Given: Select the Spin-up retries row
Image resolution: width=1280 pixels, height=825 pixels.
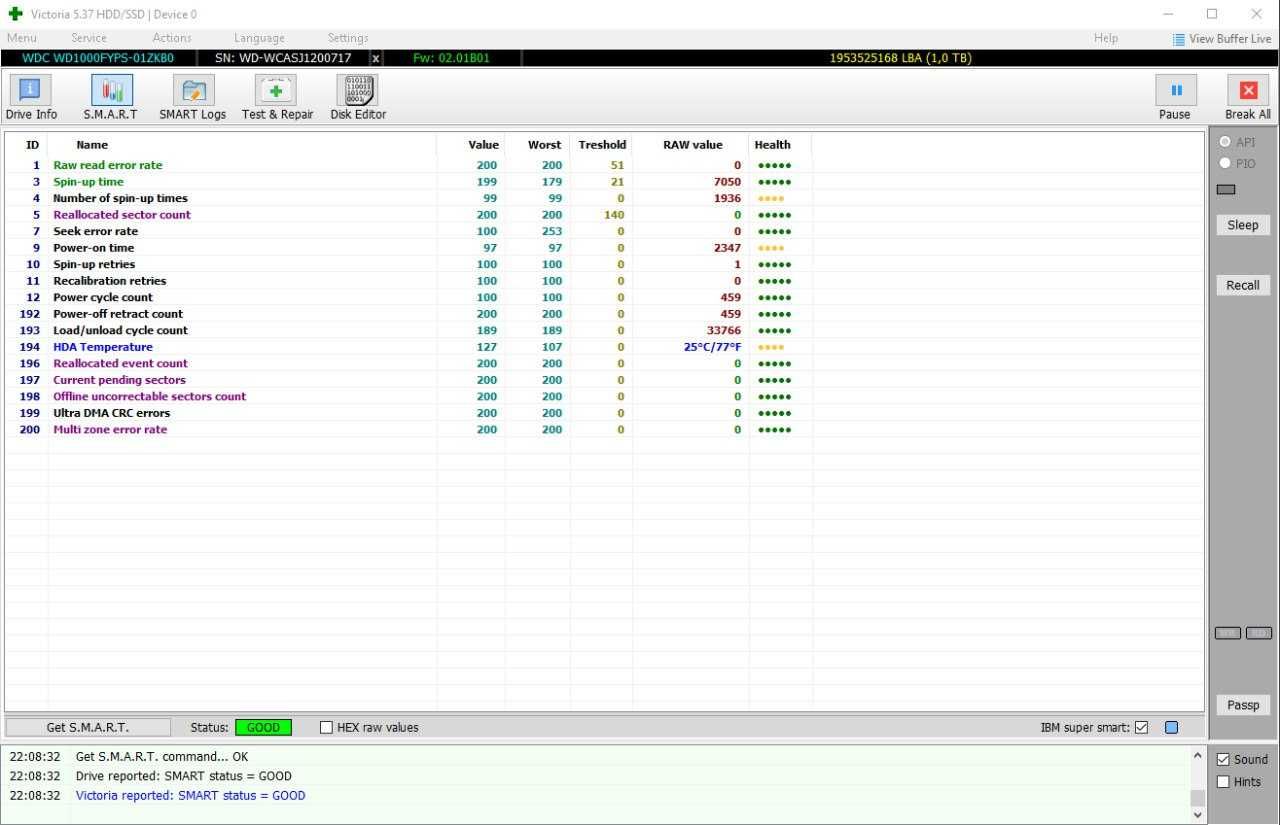Looking at the screenshot, I should point(410,264).
